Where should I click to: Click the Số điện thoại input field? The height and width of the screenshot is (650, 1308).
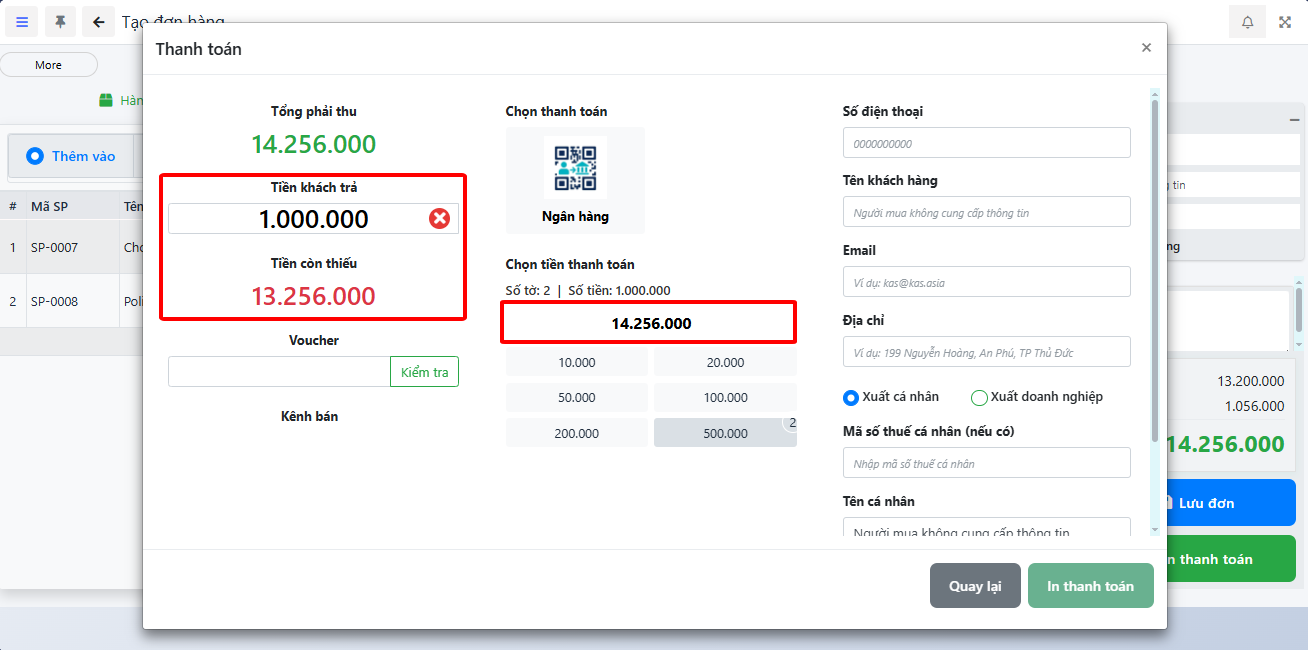tap(986, 143)
